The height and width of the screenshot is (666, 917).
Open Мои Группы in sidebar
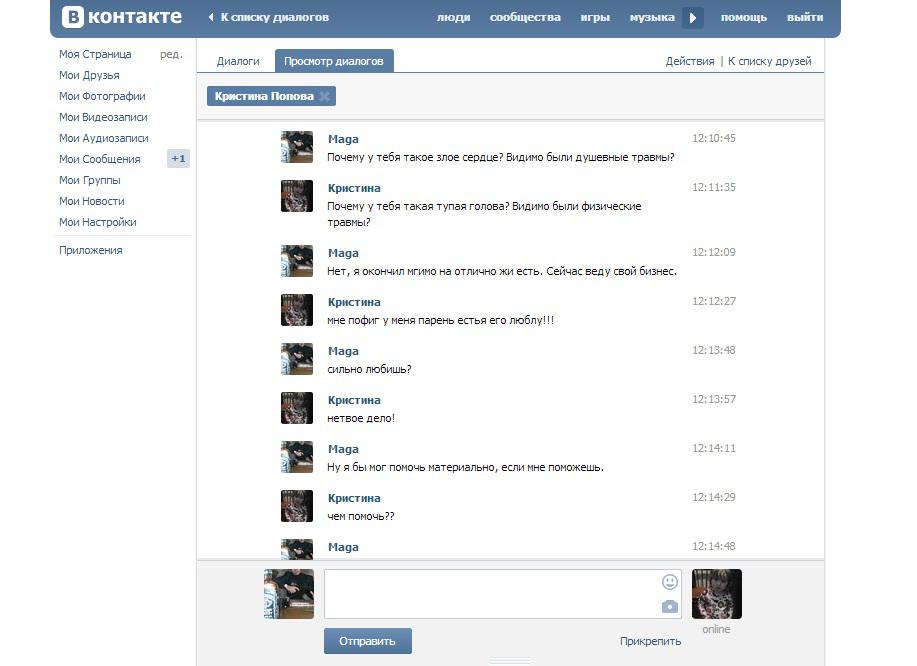tap(90, 180)
